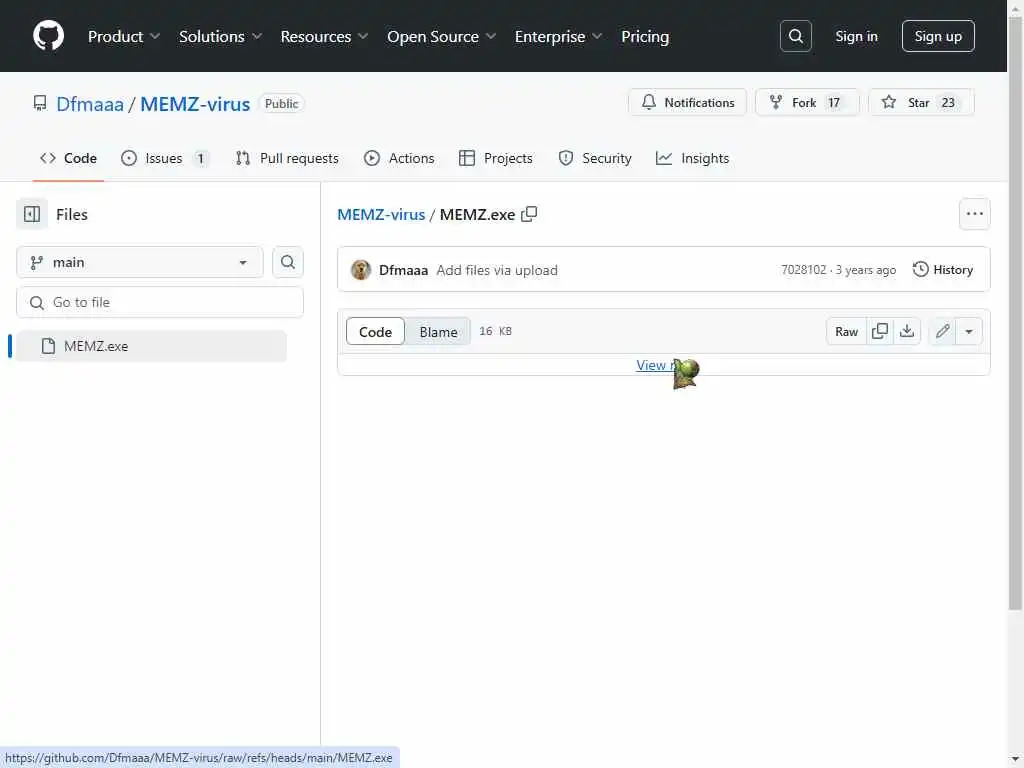1024x768 pixels.
Task: Select the Code view toggle
Action: (376, 332)
